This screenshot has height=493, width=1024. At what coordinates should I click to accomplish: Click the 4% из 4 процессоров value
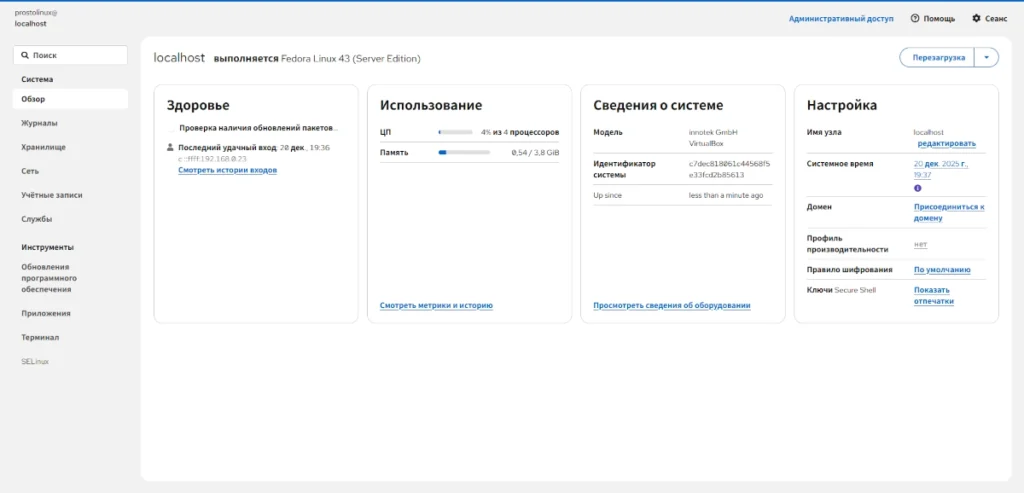(x=520, y=132)
